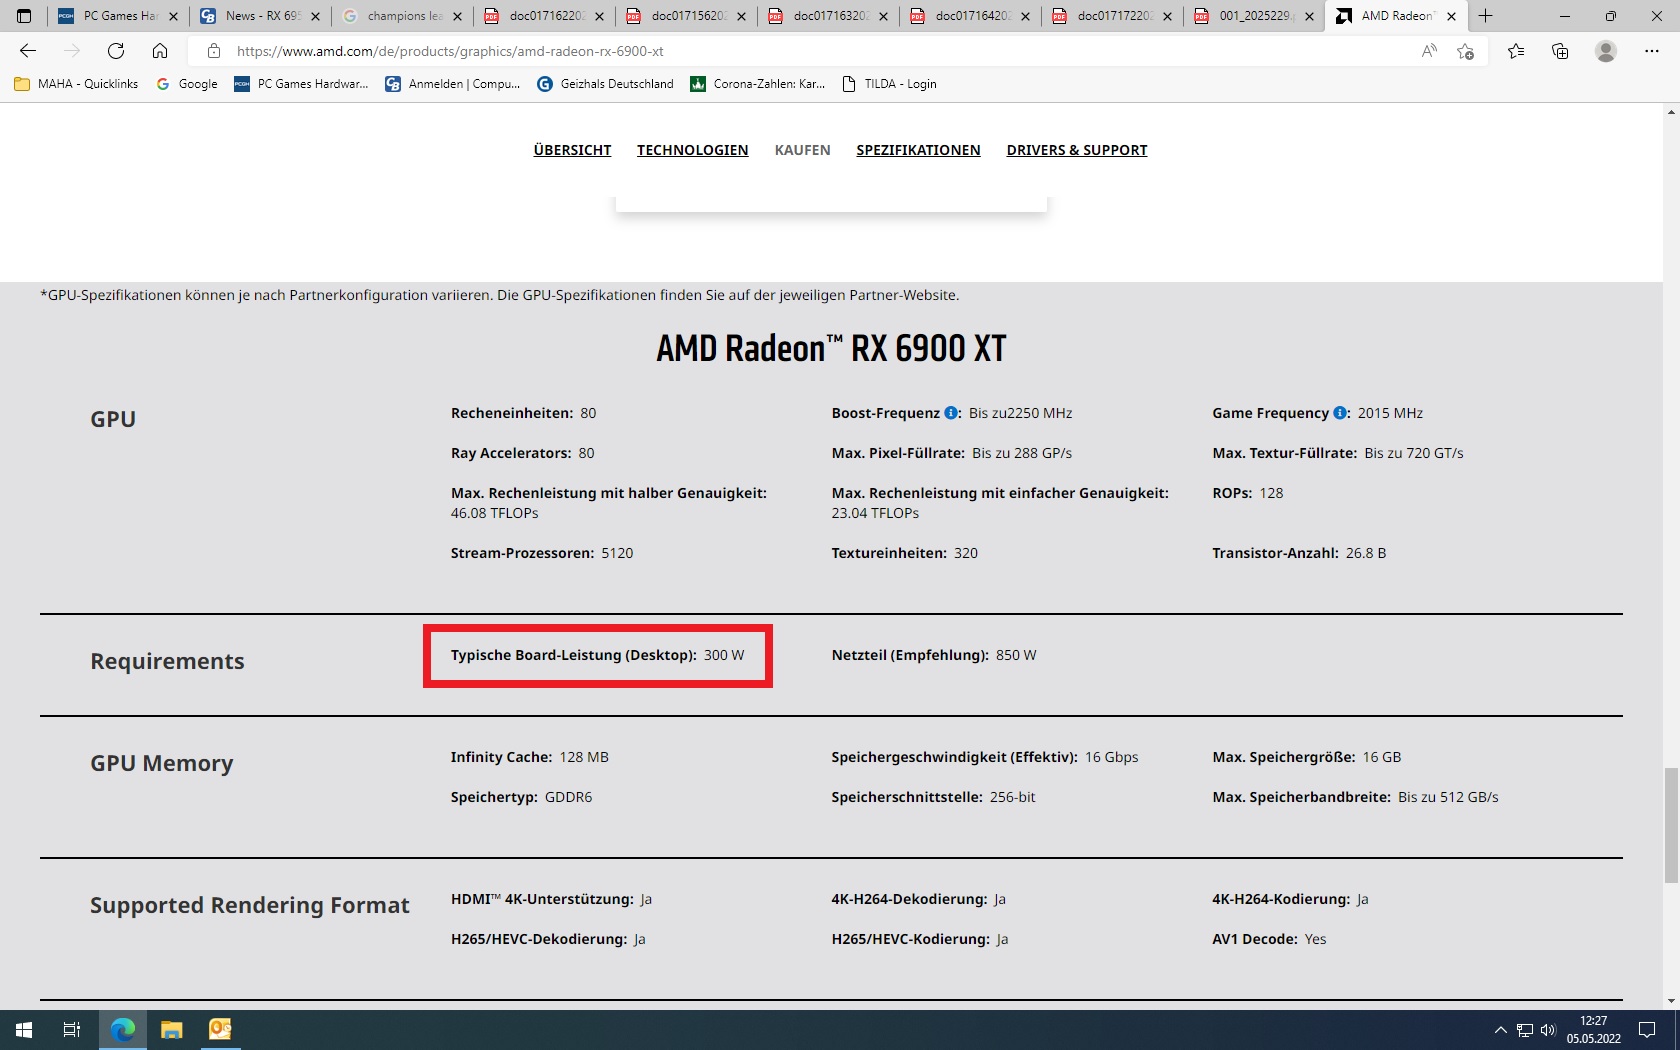Click 'Netzteil (Empfehlung): 850 W' text
The width and height of the screenshot is (1680, 1050).
pos(934,655)
